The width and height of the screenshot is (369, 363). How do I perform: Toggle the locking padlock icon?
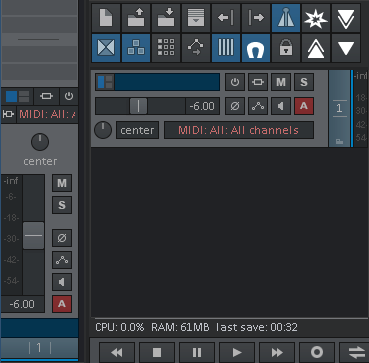(x=286, y=48)
